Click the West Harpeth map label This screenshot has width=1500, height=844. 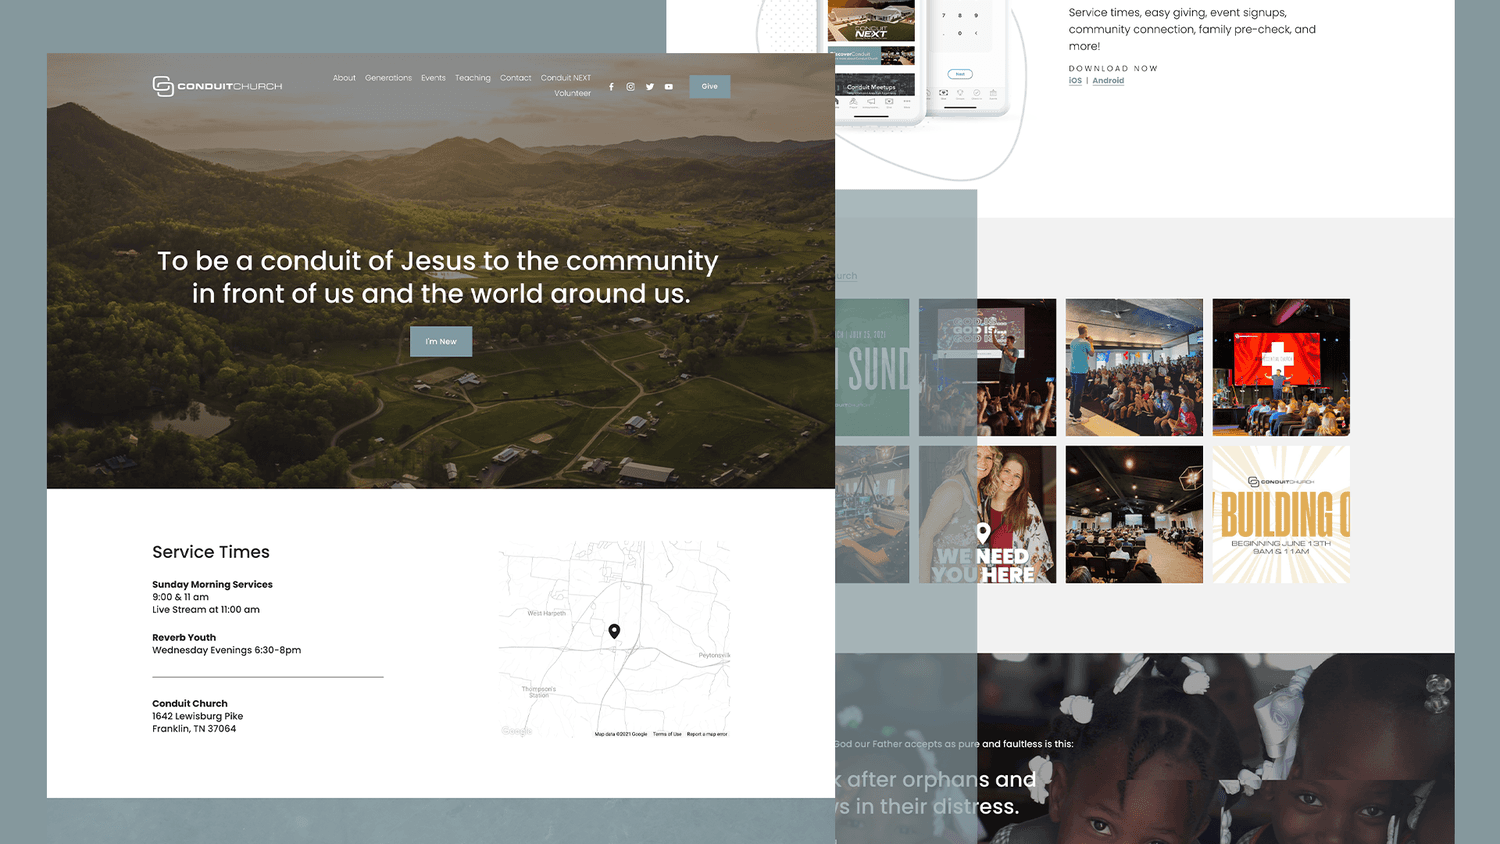click(x=546, y=613)
